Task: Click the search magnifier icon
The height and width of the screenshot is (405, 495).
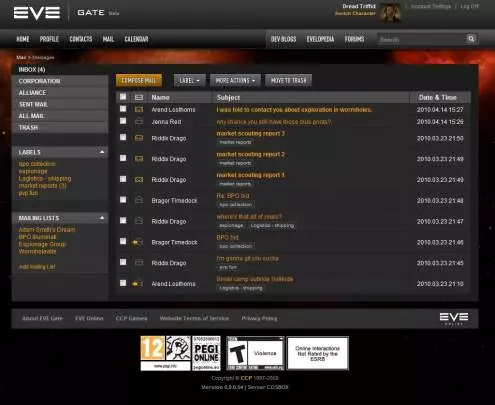Action: click(471, 39)
